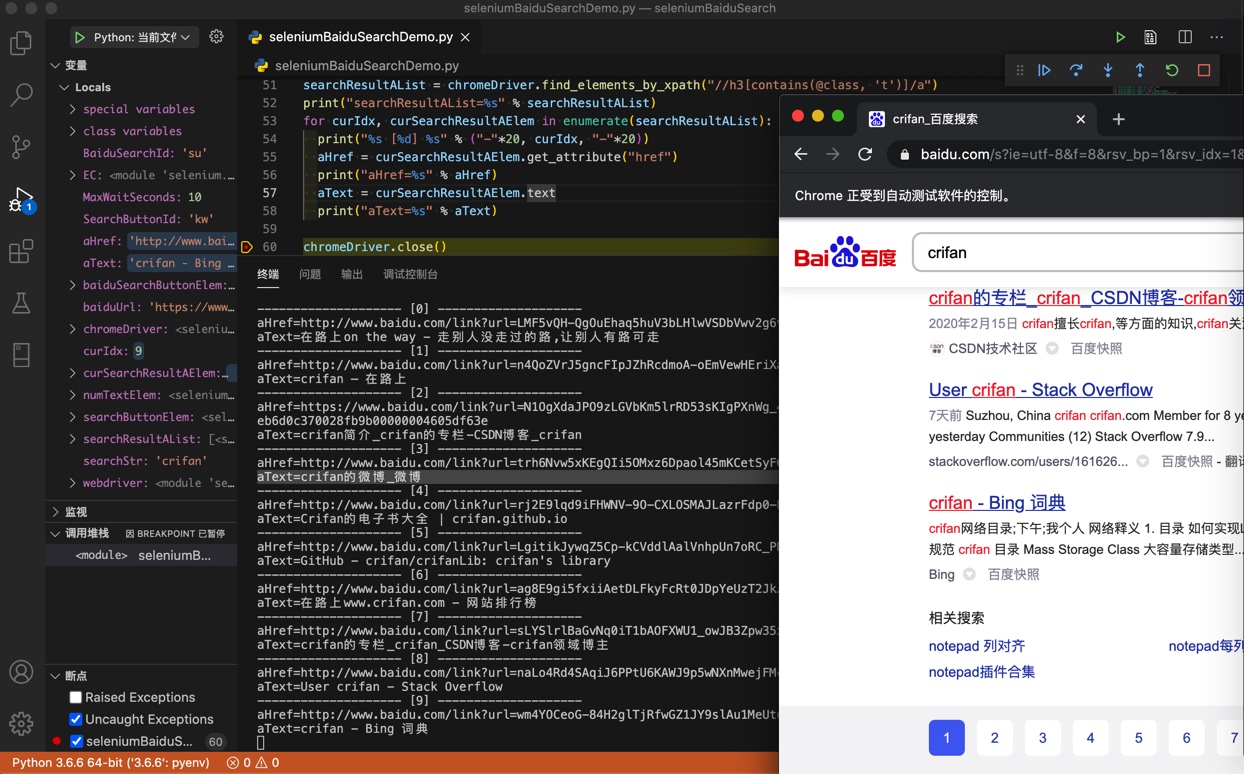Open the Accounts icon in activity bar
This screenshot has width=1244, height=774.
tap(21, 672)
